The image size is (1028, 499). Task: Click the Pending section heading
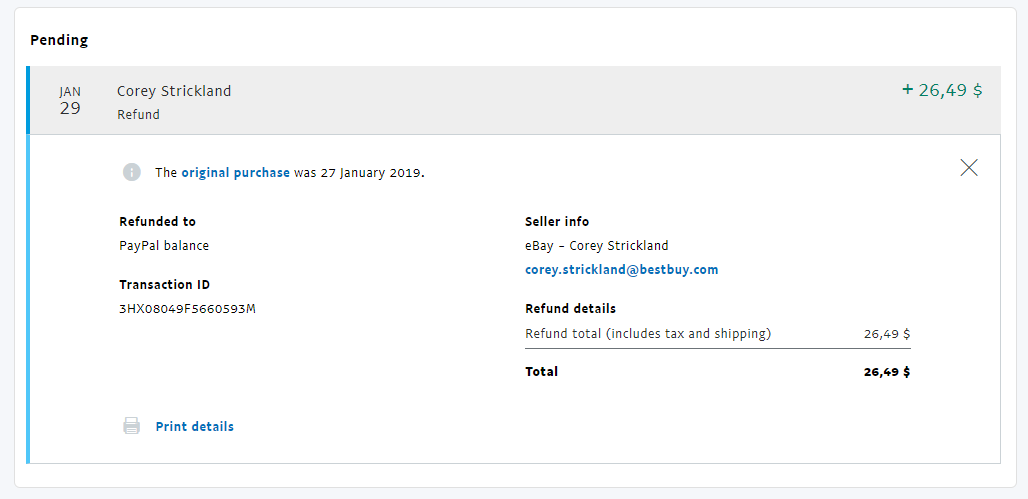click(x=59, y=40)
